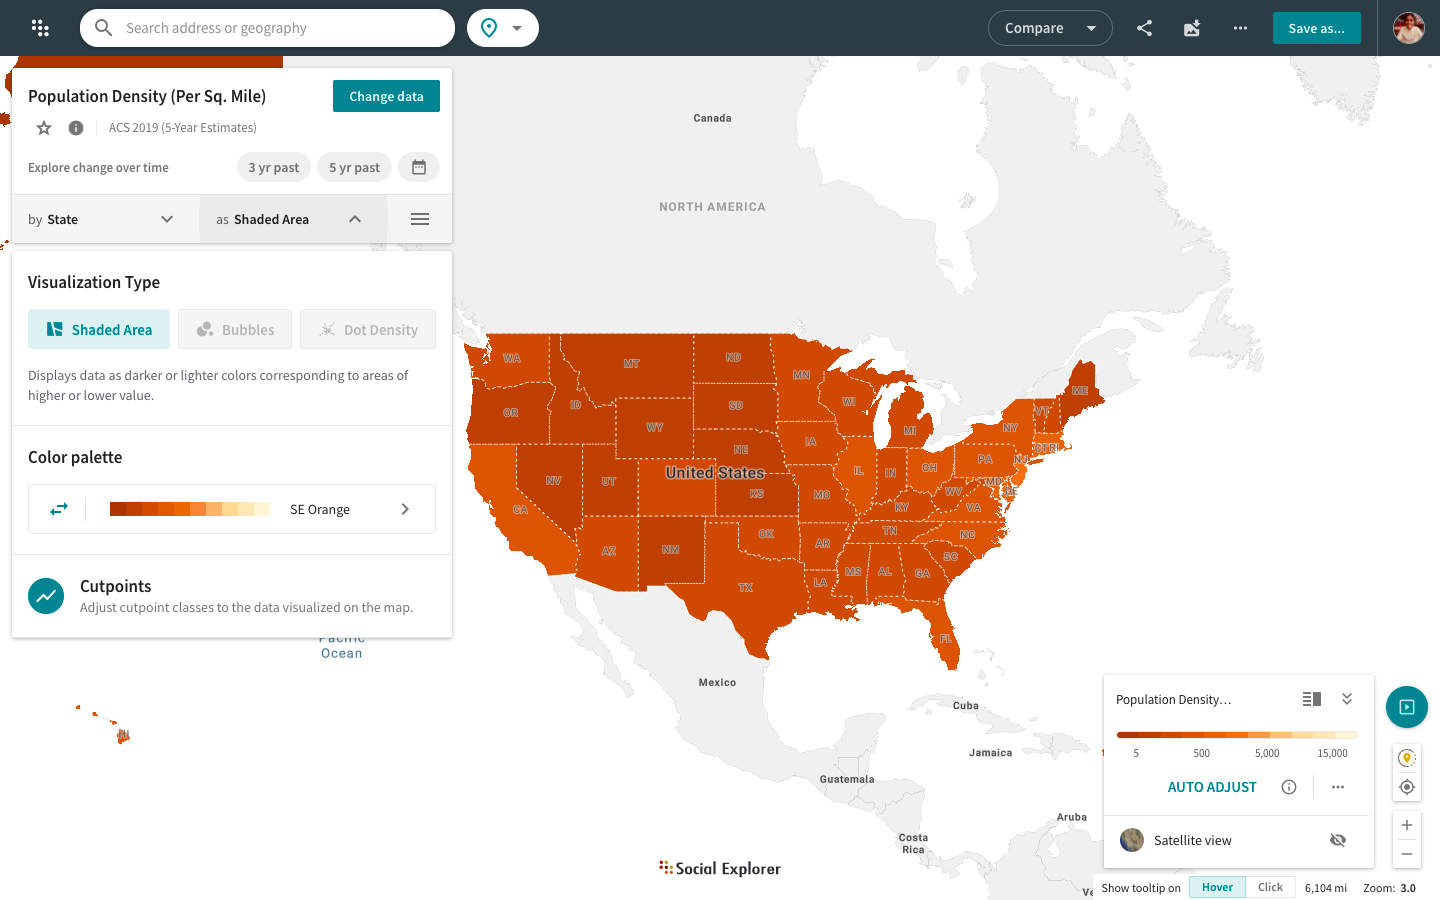
Task: Click the locate me target icon
Action: (1407, 787)
